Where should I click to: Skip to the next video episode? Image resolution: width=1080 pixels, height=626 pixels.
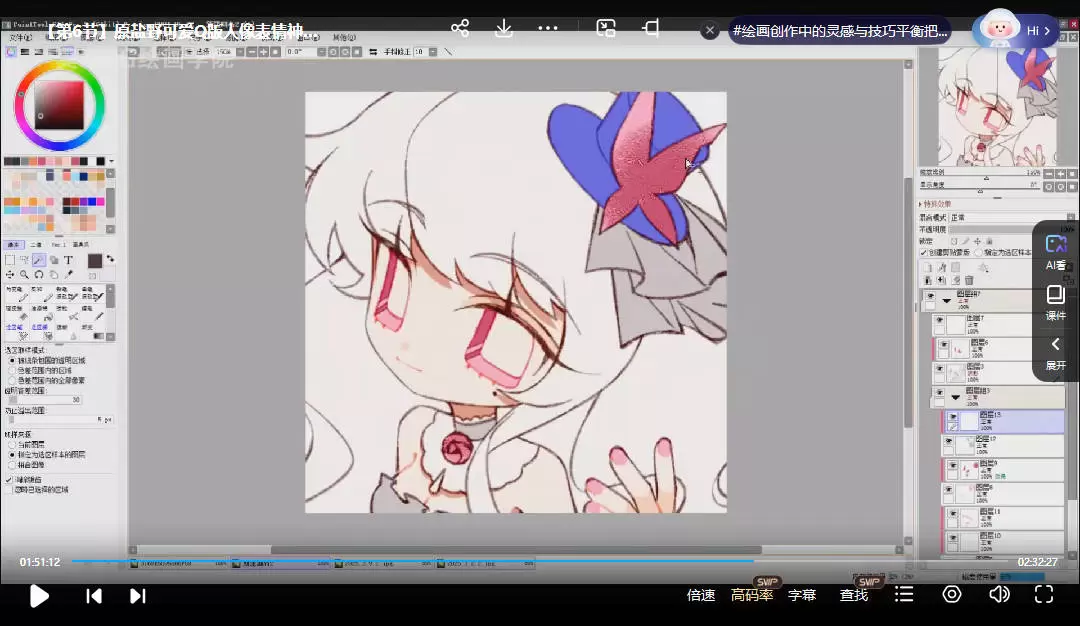click(138, 596)
